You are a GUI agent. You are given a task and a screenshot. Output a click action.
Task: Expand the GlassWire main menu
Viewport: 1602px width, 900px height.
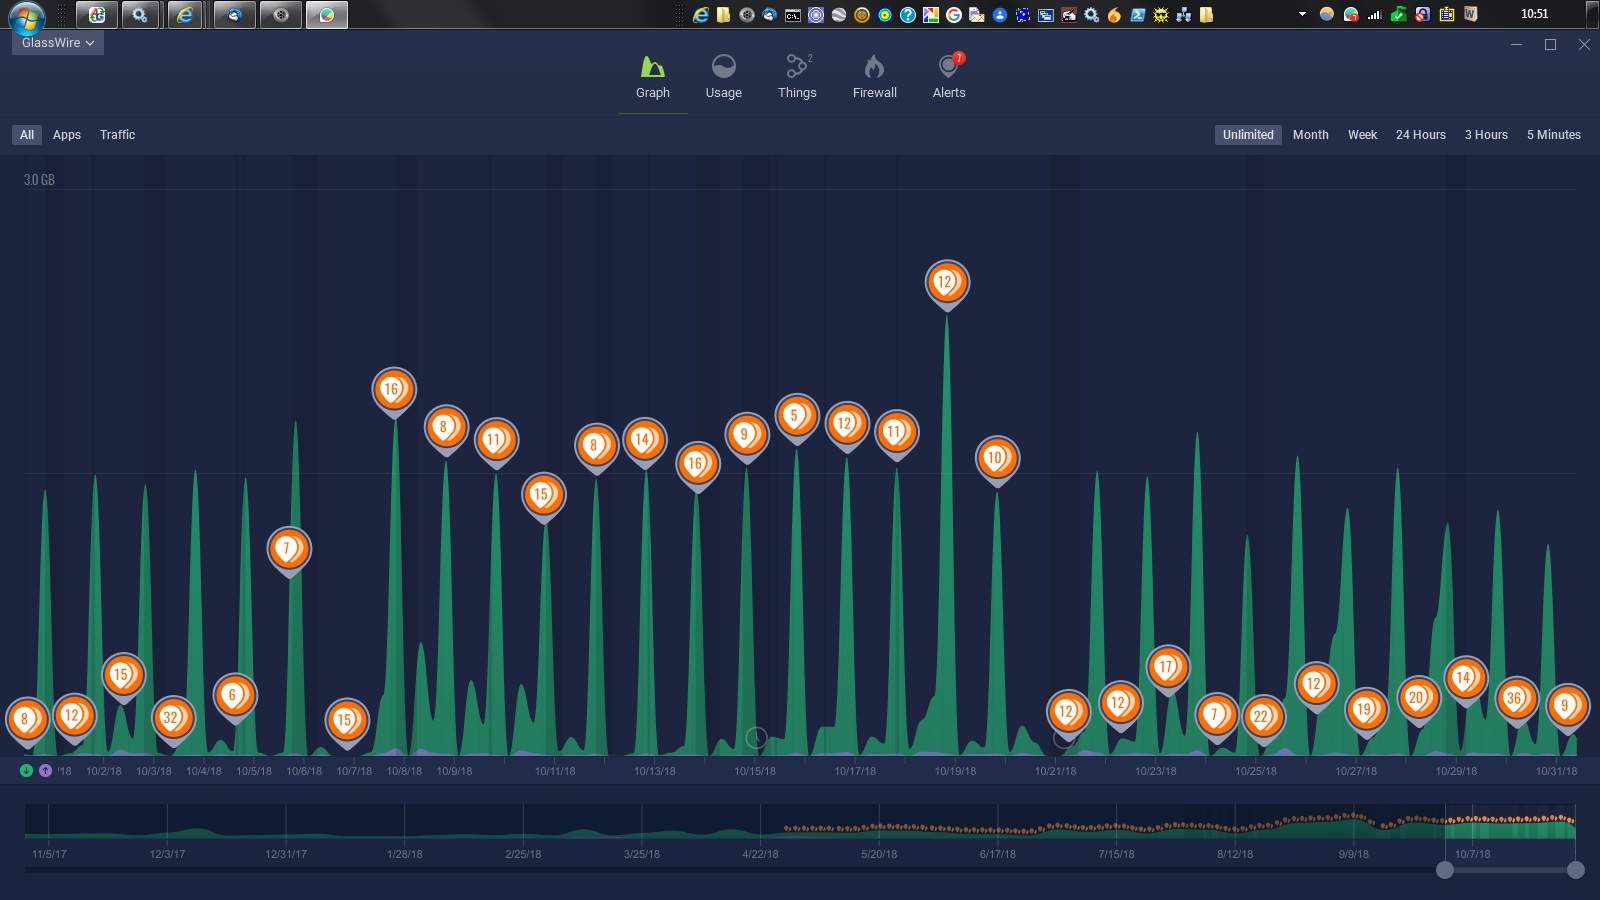(58, 43)
